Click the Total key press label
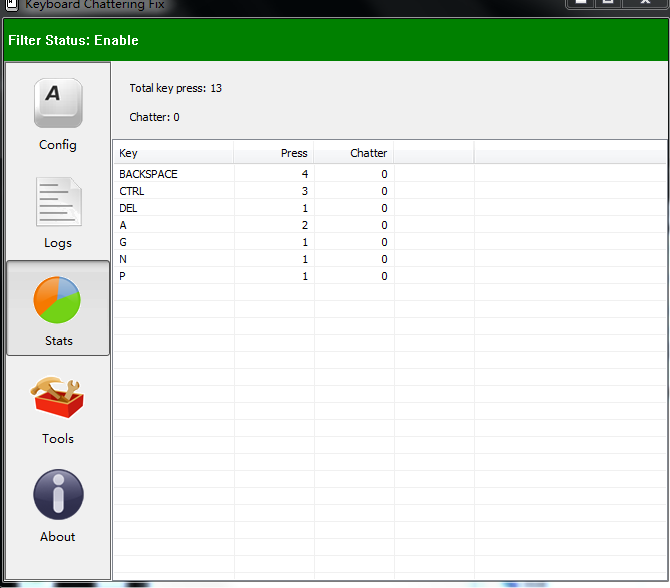This screenshot has width=670, height=588. [175, 88]
